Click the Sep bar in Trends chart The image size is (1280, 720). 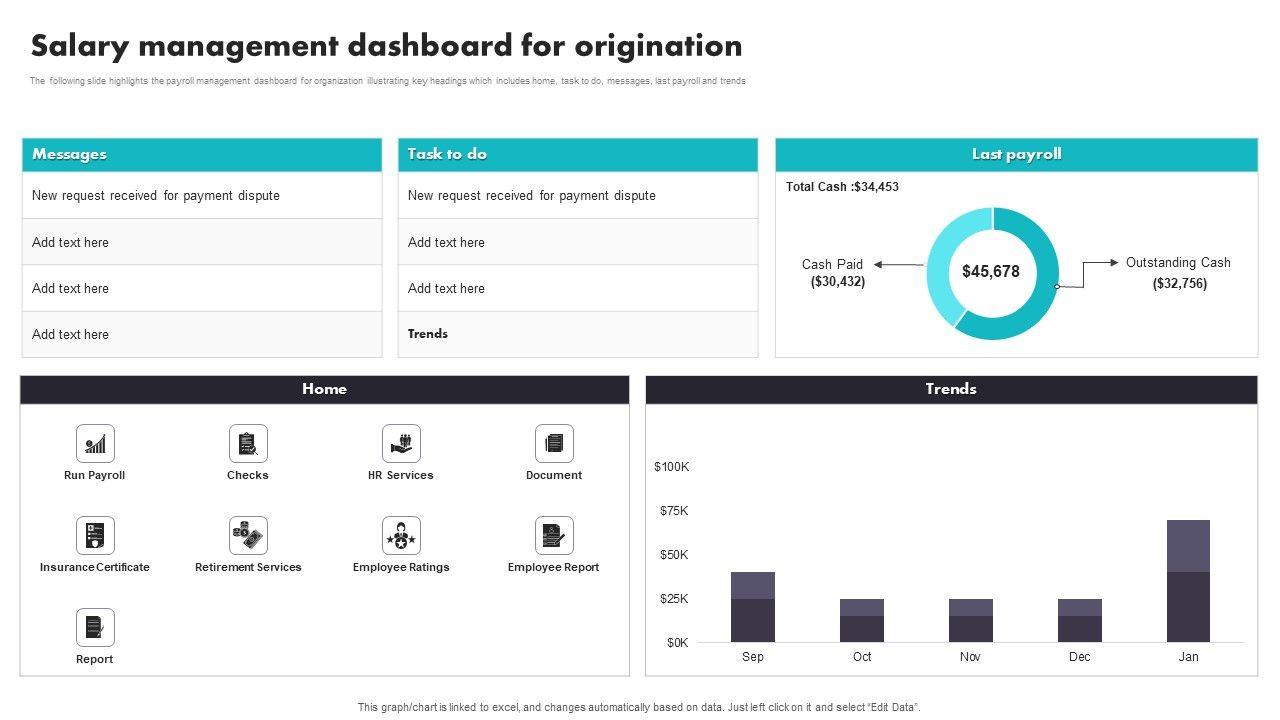(753, 607)
